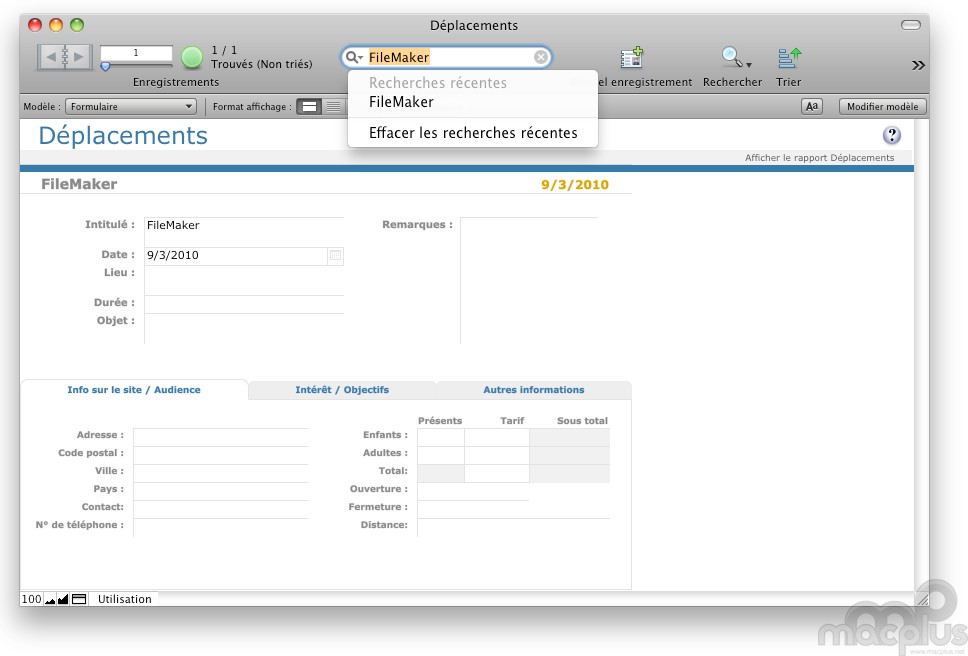Click the record number field
Screen dimensions: 968x656
click(136, 53)
